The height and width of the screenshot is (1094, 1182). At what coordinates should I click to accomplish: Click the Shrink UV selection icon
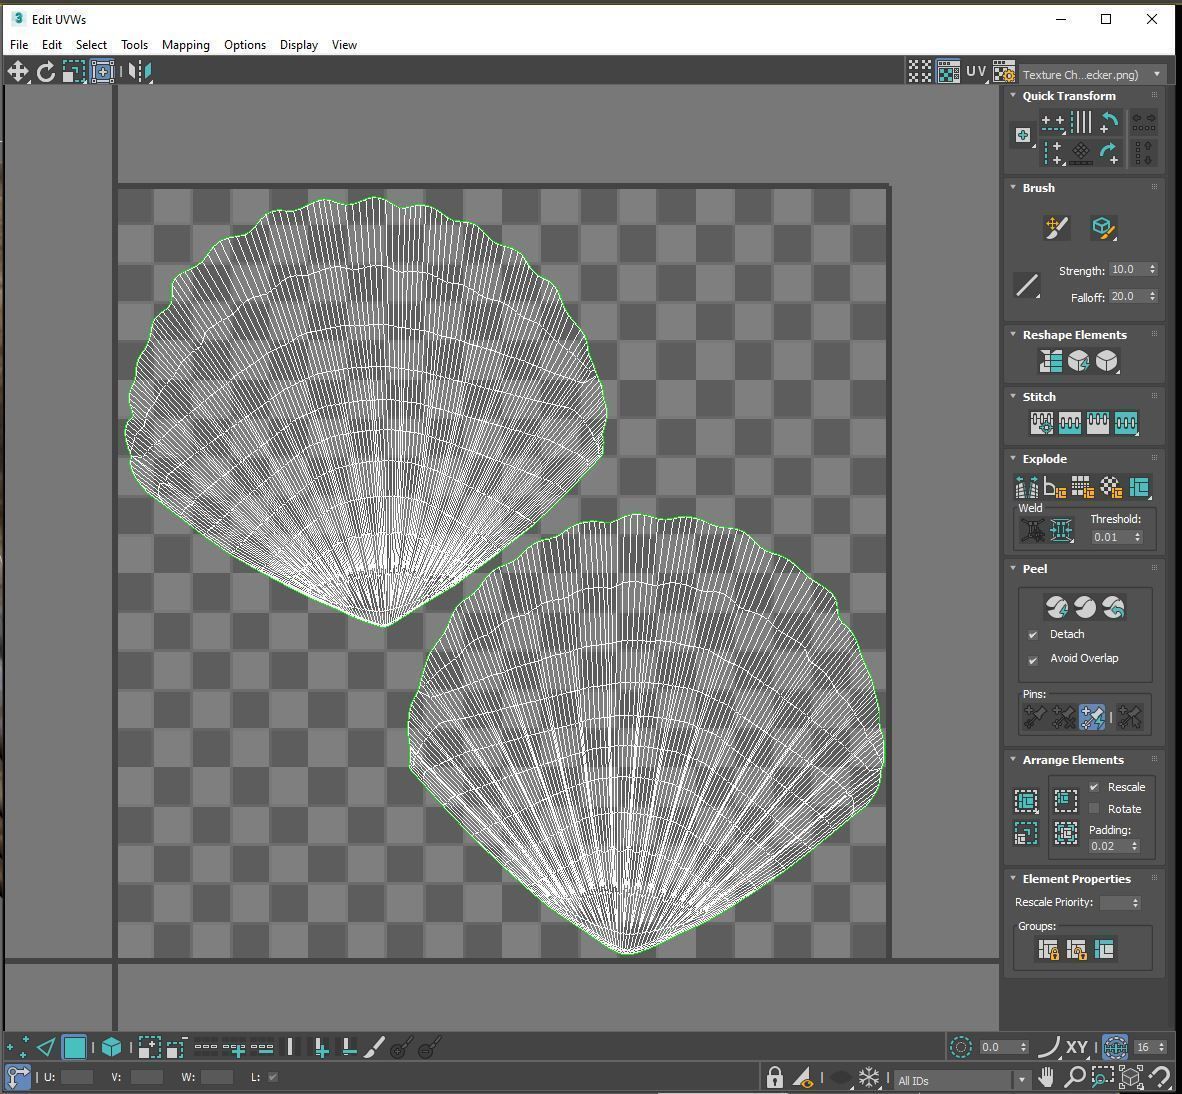tap(176, 1047)
